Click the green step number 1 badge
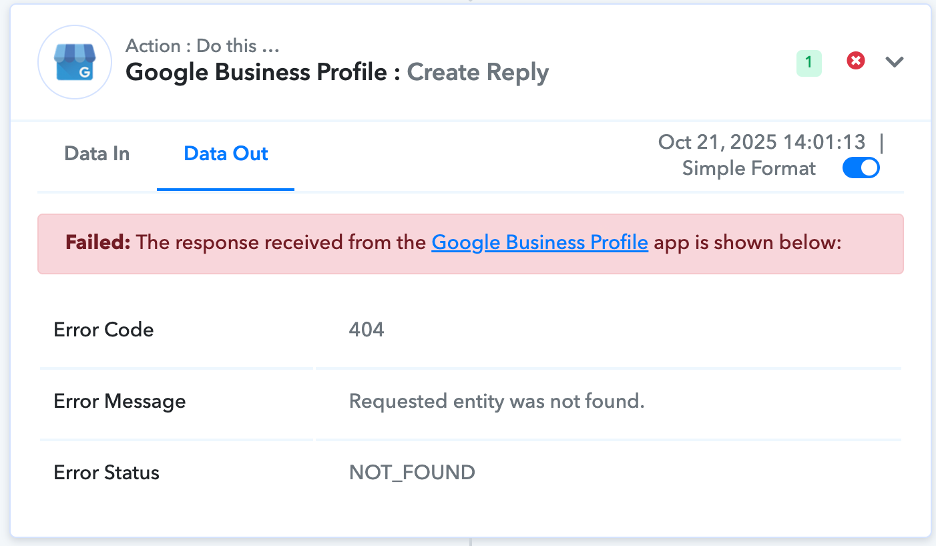936x546 pixels. point(808,63)
